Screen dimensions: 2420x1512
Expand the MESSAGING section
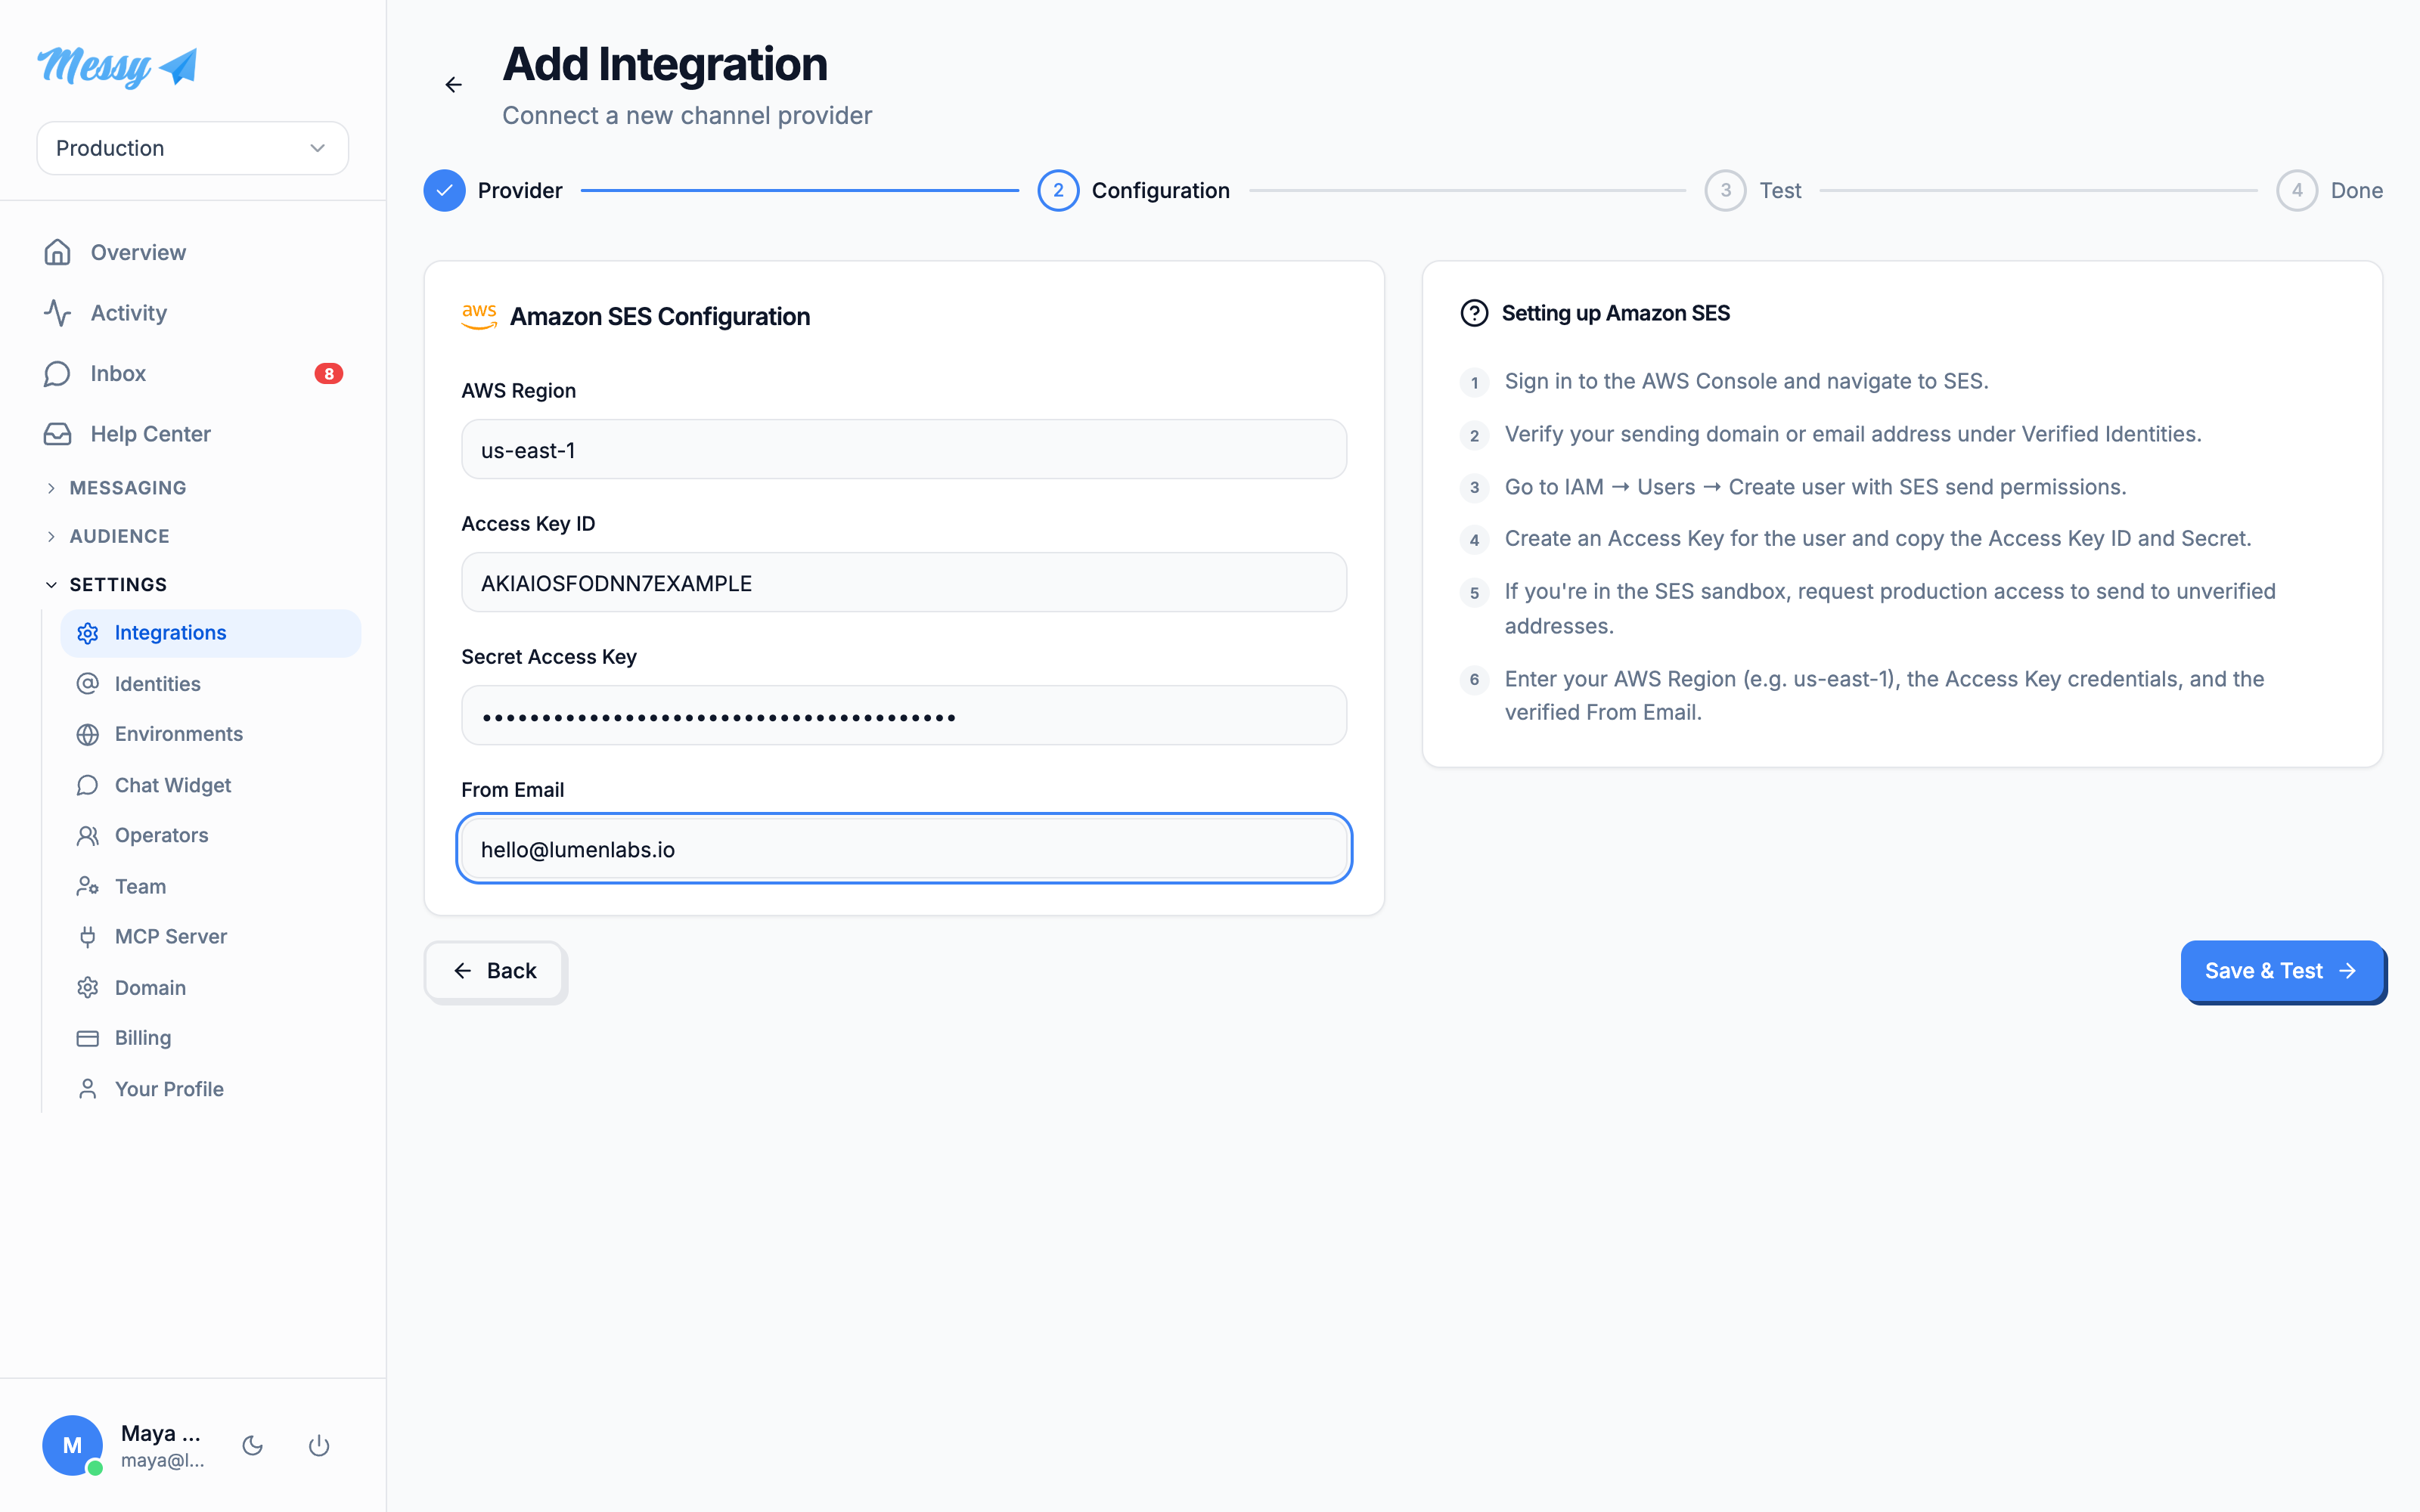click(x=116, y=488)
